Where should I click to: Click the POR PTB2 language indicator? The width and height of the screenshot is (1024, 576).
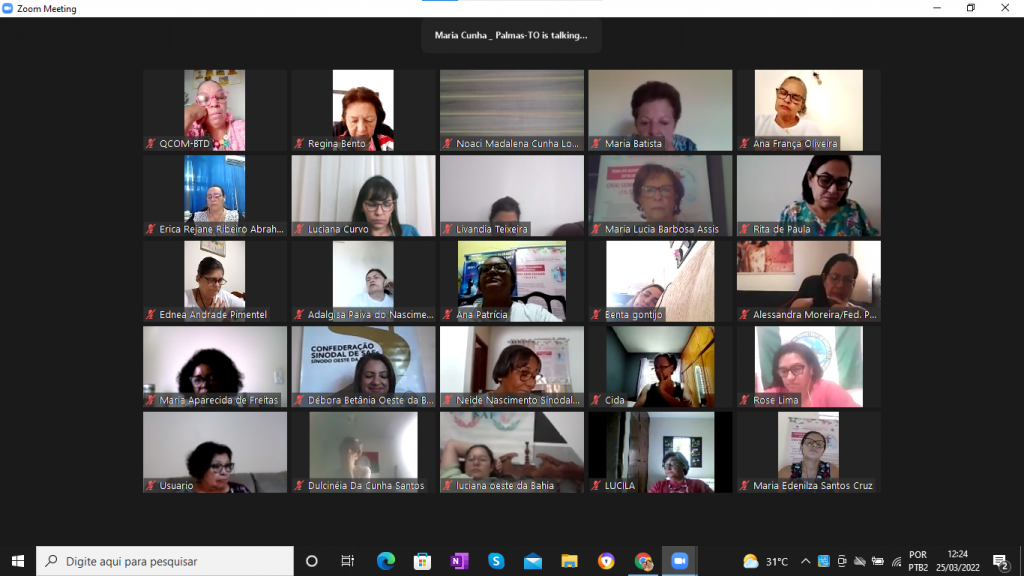click(917, 561)
